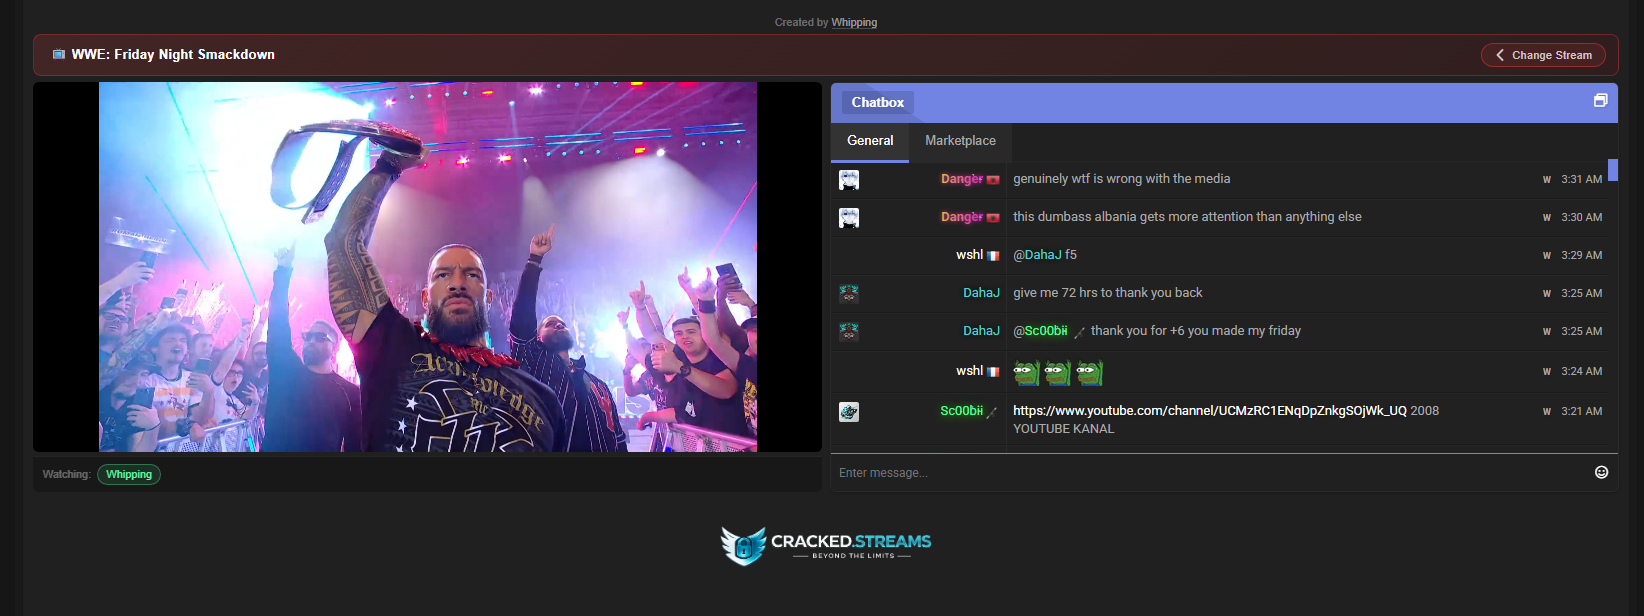
Task: Click the WWE Smackdown video player
Action: pyautogui.click(x=428, y=267)
